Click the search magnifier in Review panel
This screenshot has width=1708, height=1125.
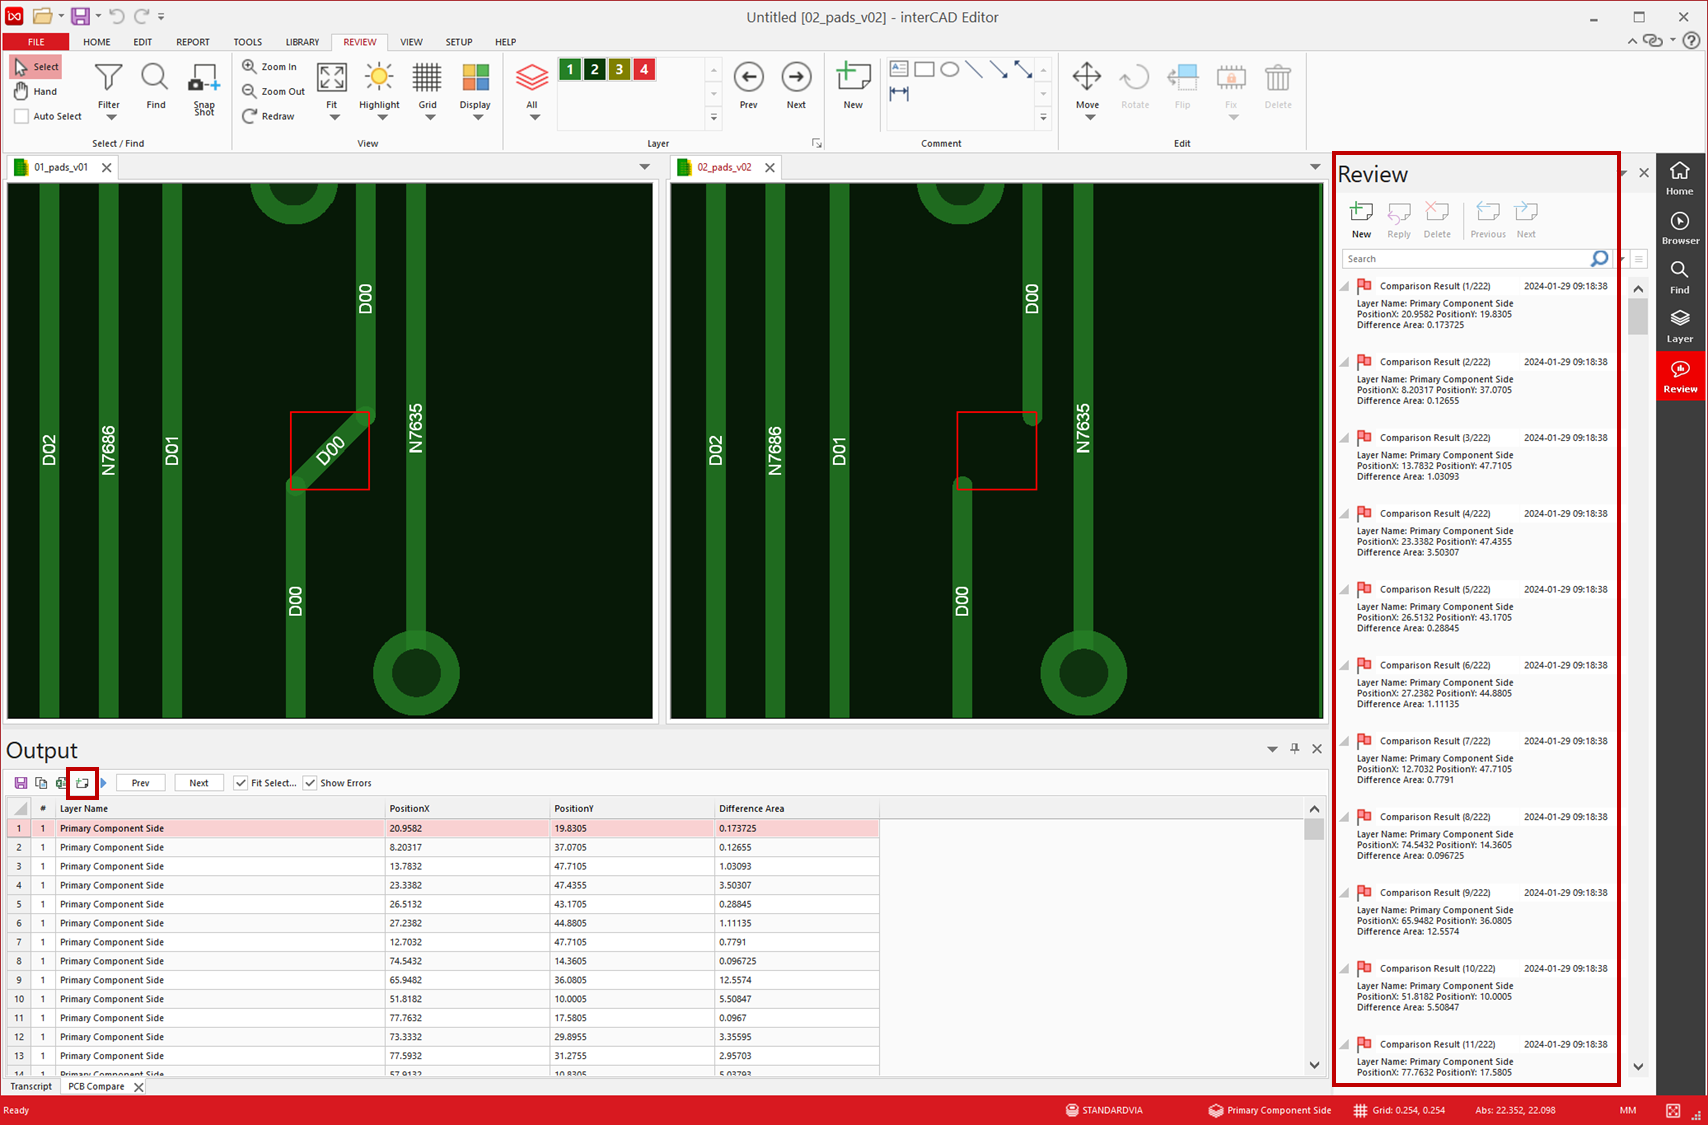click(x=1599, y=259)
